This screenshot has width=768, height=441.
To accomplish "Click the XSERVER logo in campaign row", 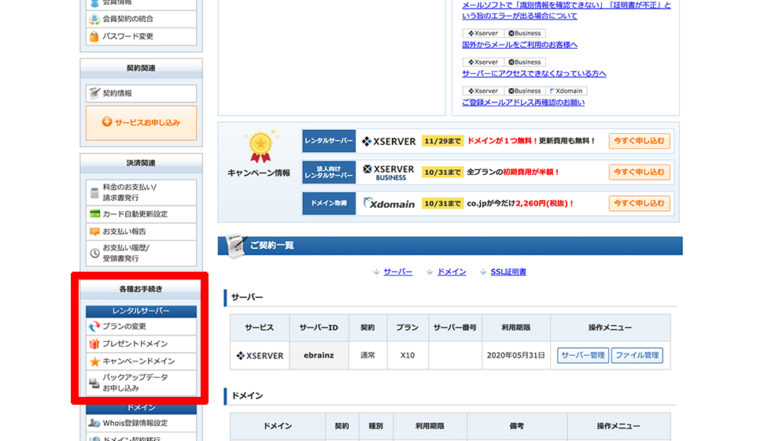I will [x=388, y=142].
